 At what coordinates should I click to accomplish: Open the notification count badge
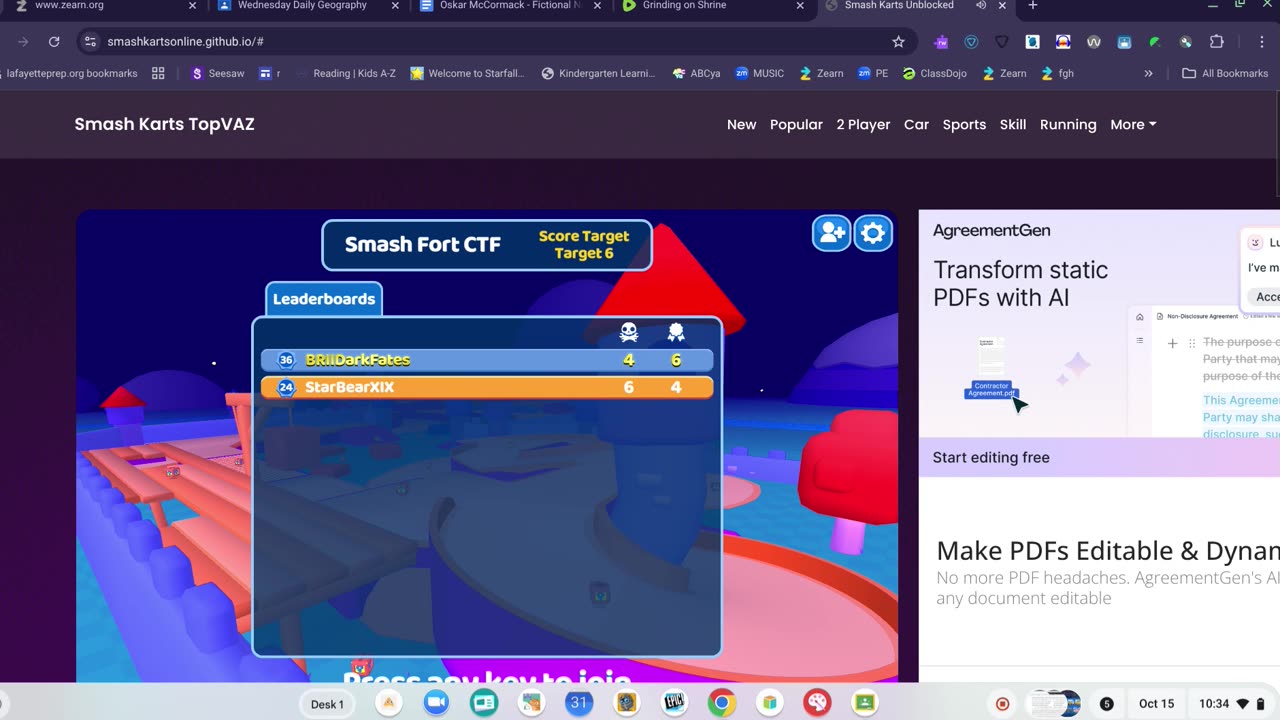1106,704
